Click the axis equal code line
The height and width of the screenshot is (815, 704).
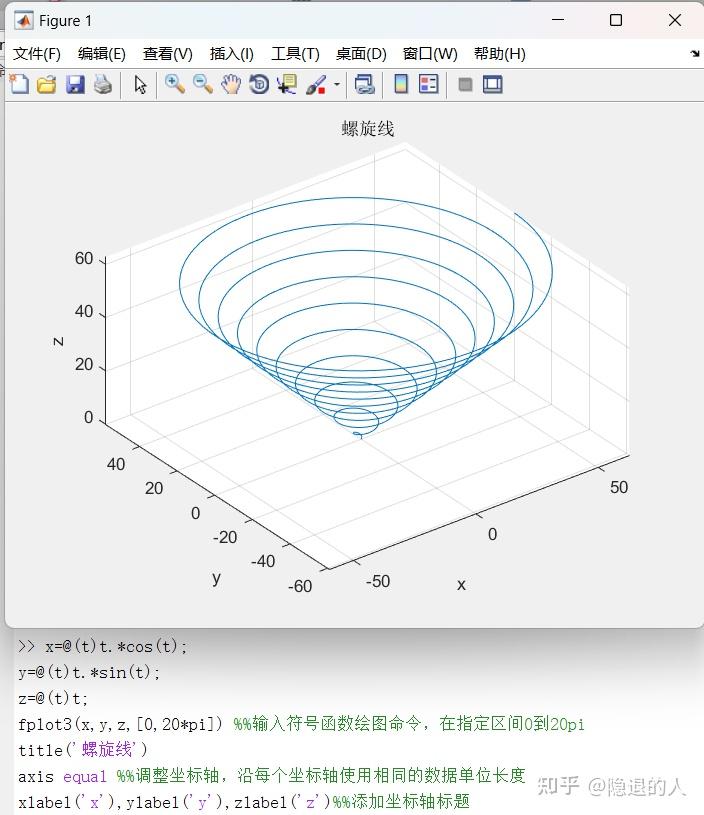coord(271,775)
